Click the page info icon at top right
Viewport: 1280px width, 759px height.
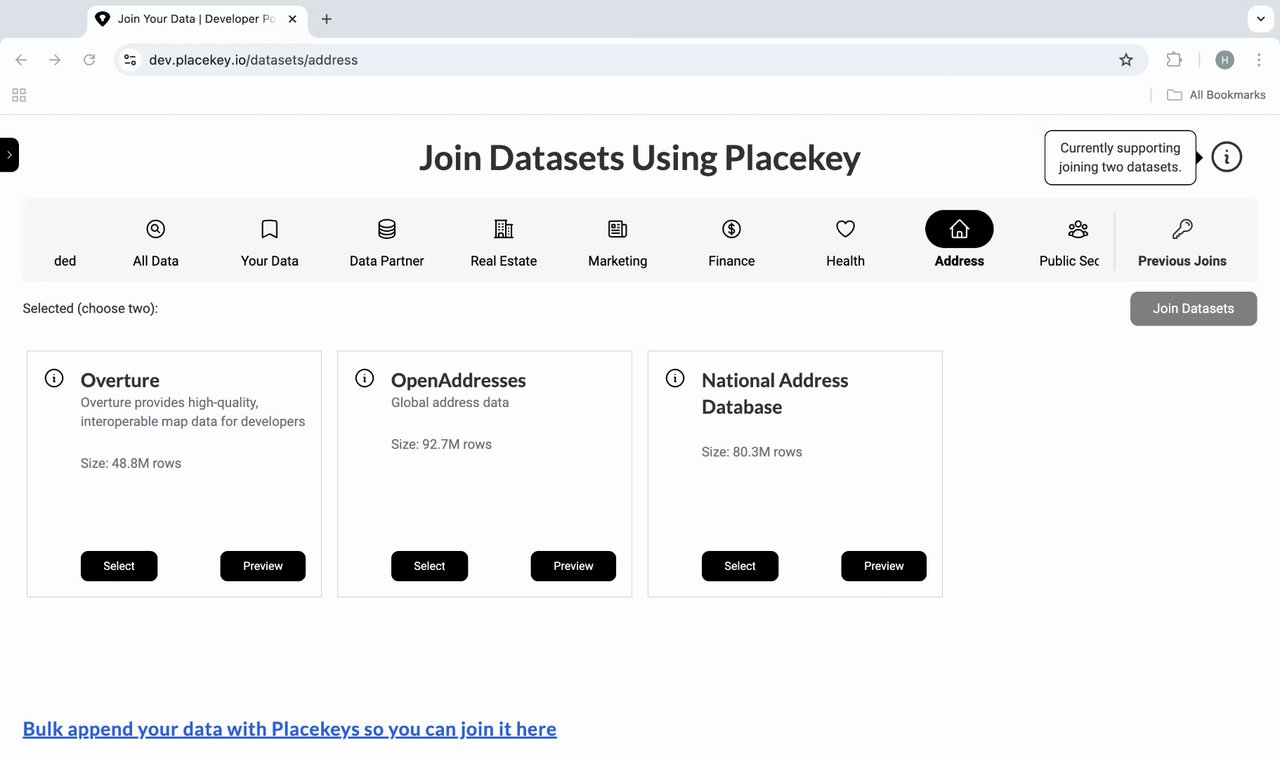1226,157
